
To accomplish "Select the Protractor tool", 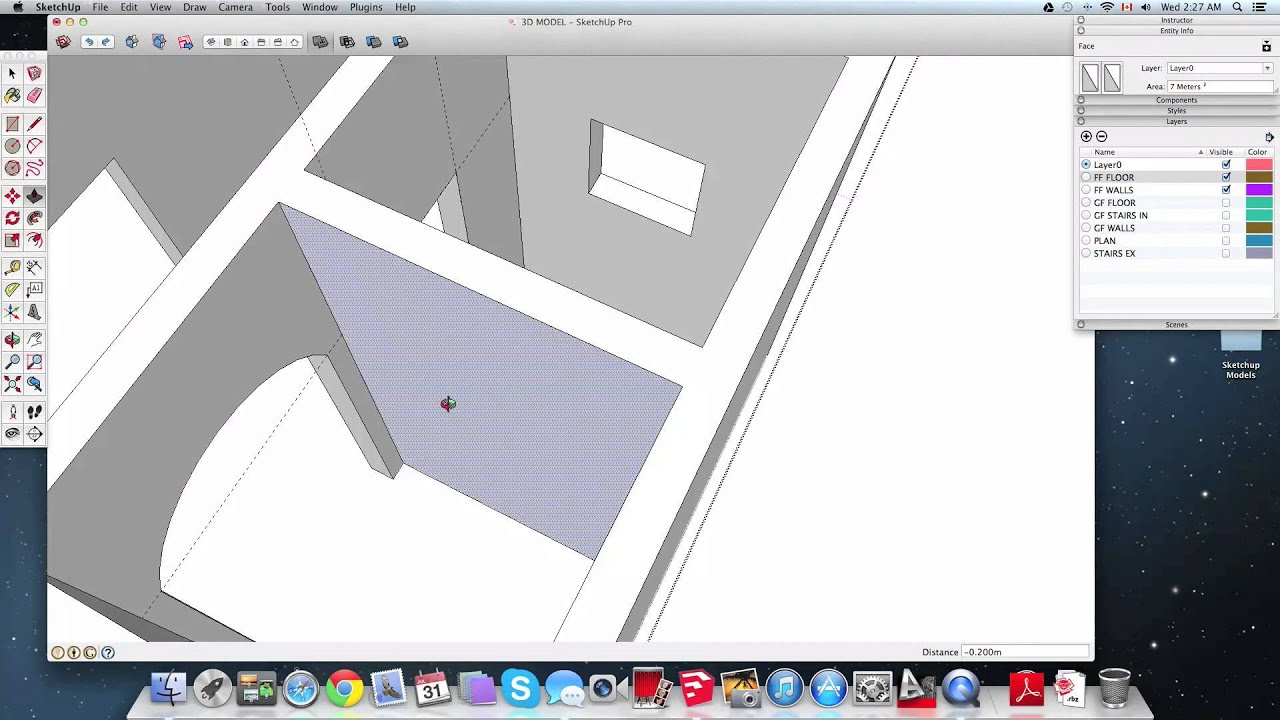I will (12, 290).
